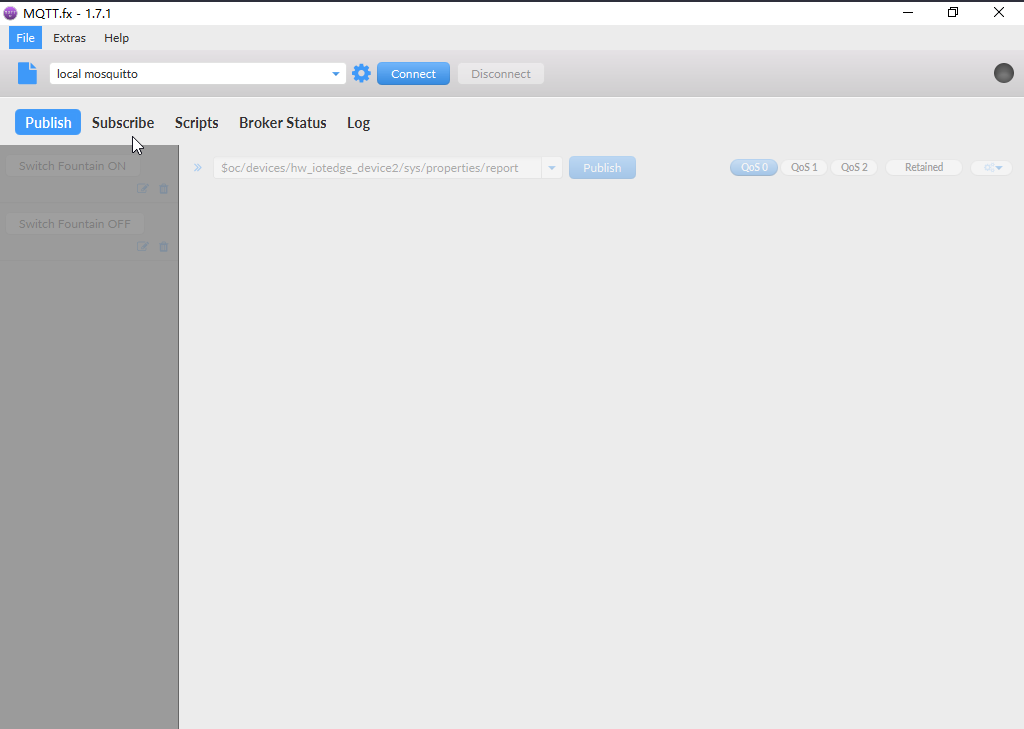
Task: Edit the Switch Fountain OFF entry
Action: (x=142, y=247)
